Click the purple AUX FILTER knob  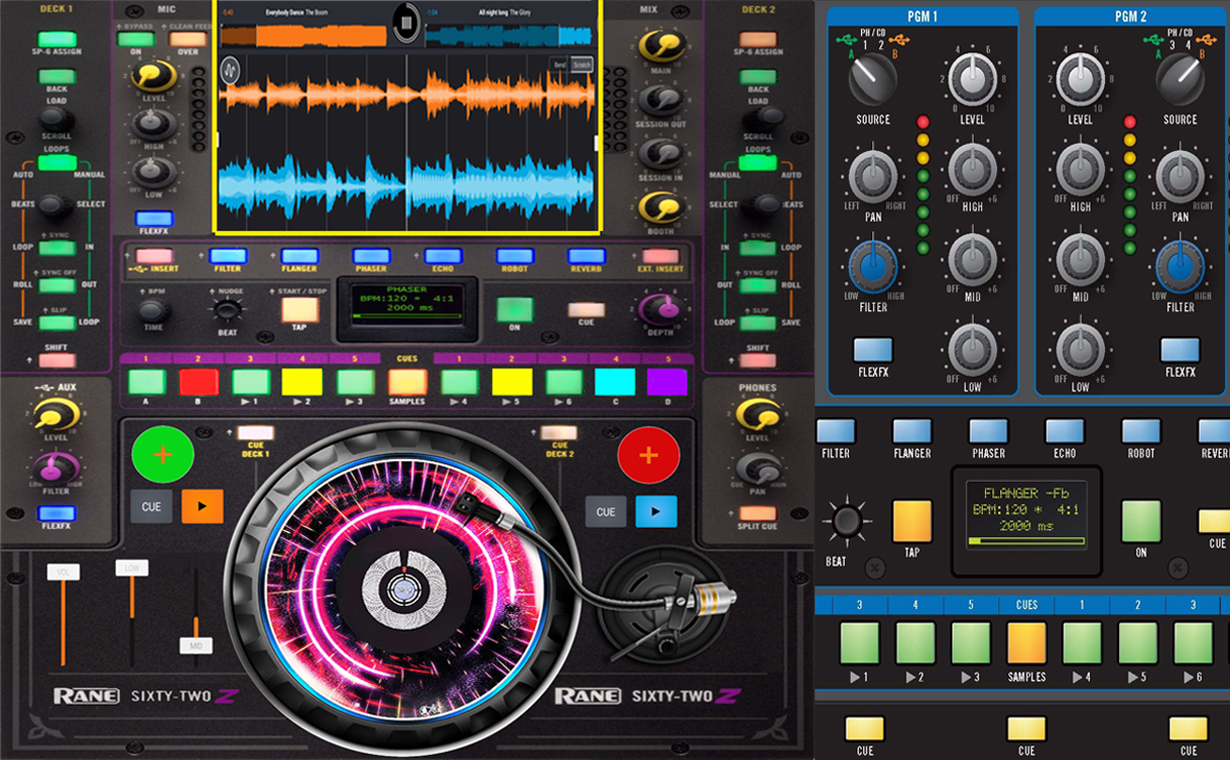55,469
